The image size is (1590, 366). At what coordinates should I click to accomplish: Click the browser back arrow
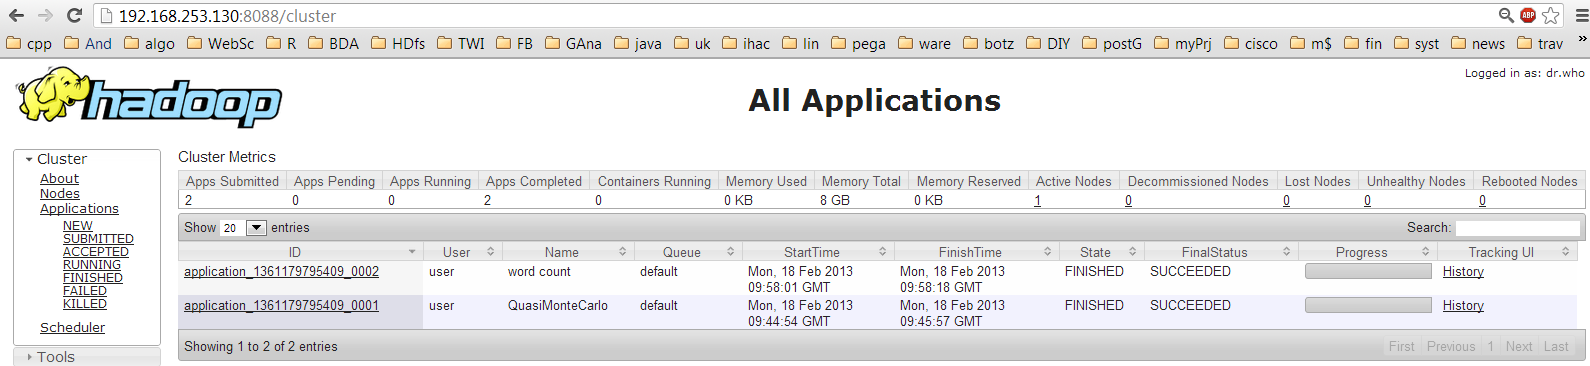(16, 15)
